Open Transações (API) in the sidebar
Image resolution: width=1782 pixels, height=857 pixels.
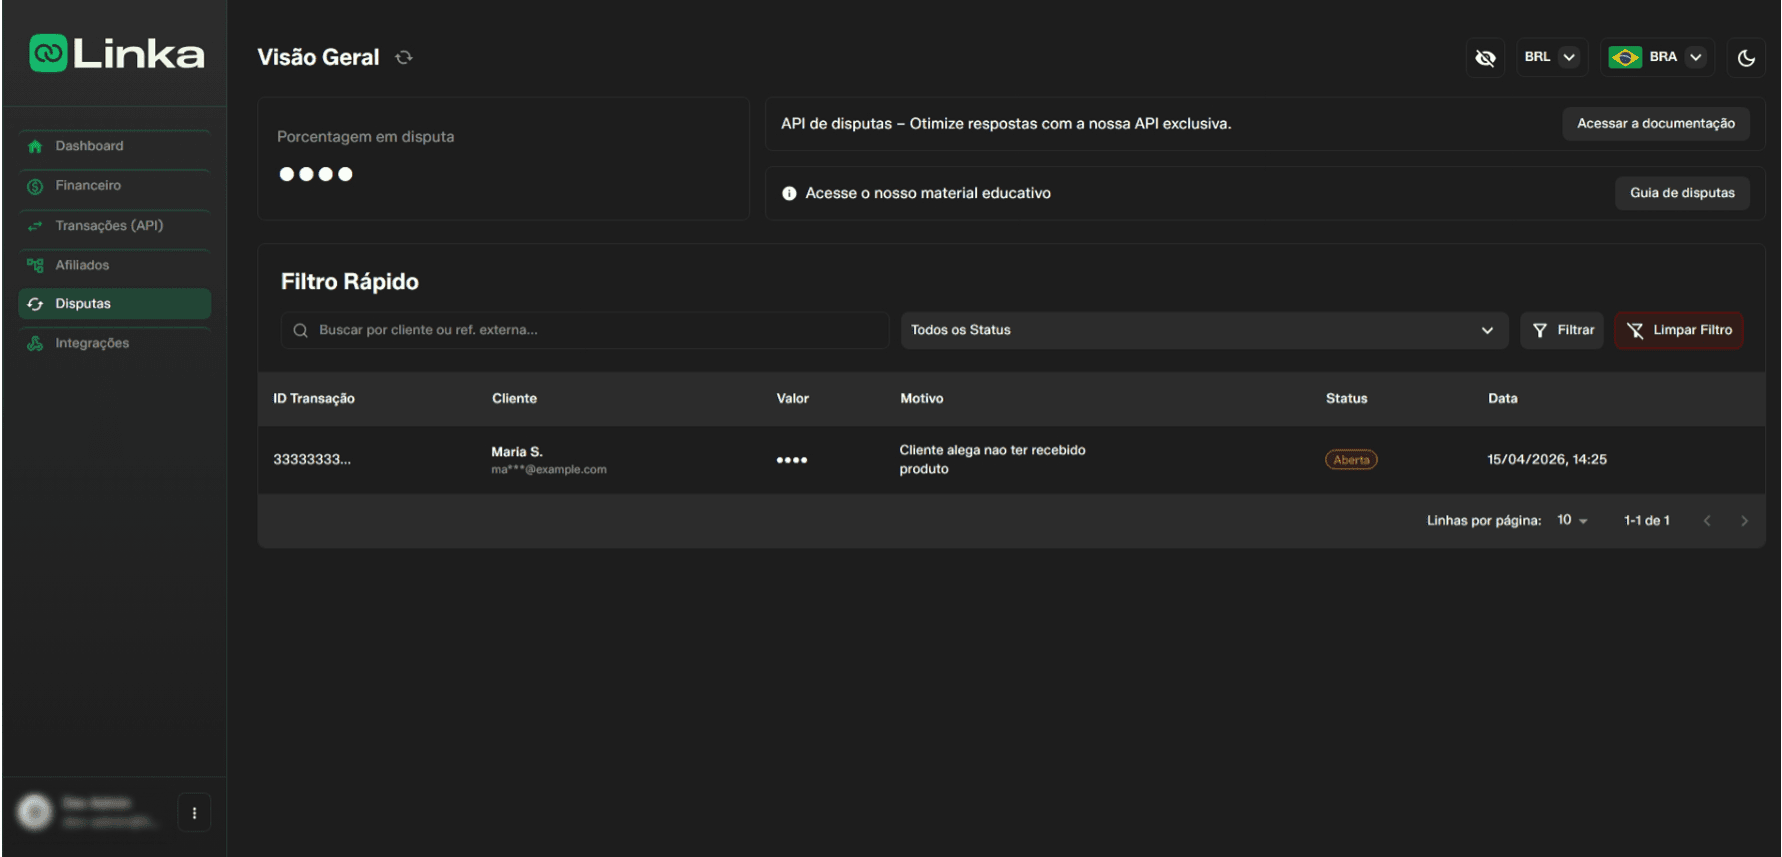(114, 226)
